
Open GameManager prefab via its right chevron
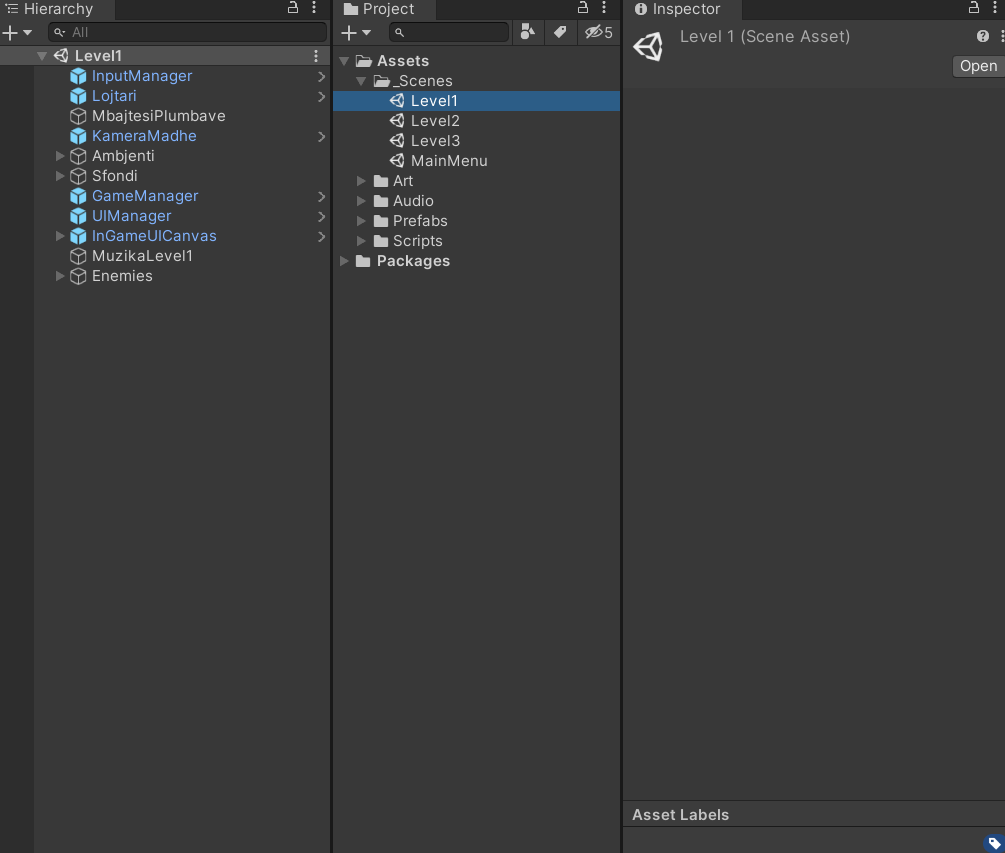[321, 196]
